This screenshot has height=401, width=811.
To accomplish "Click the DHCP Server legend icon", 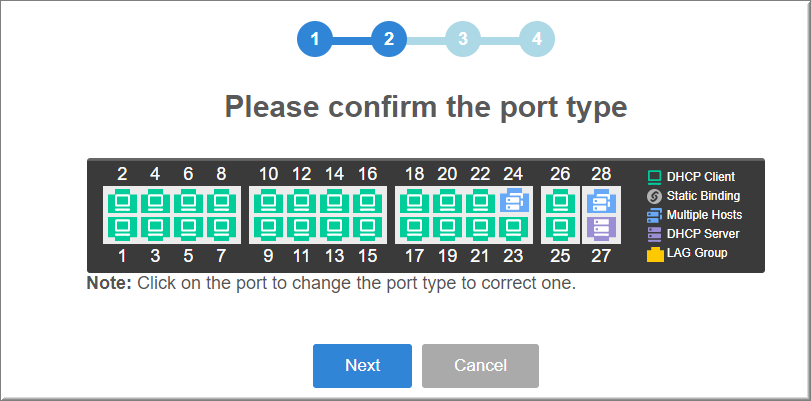I will pos(655,234).
